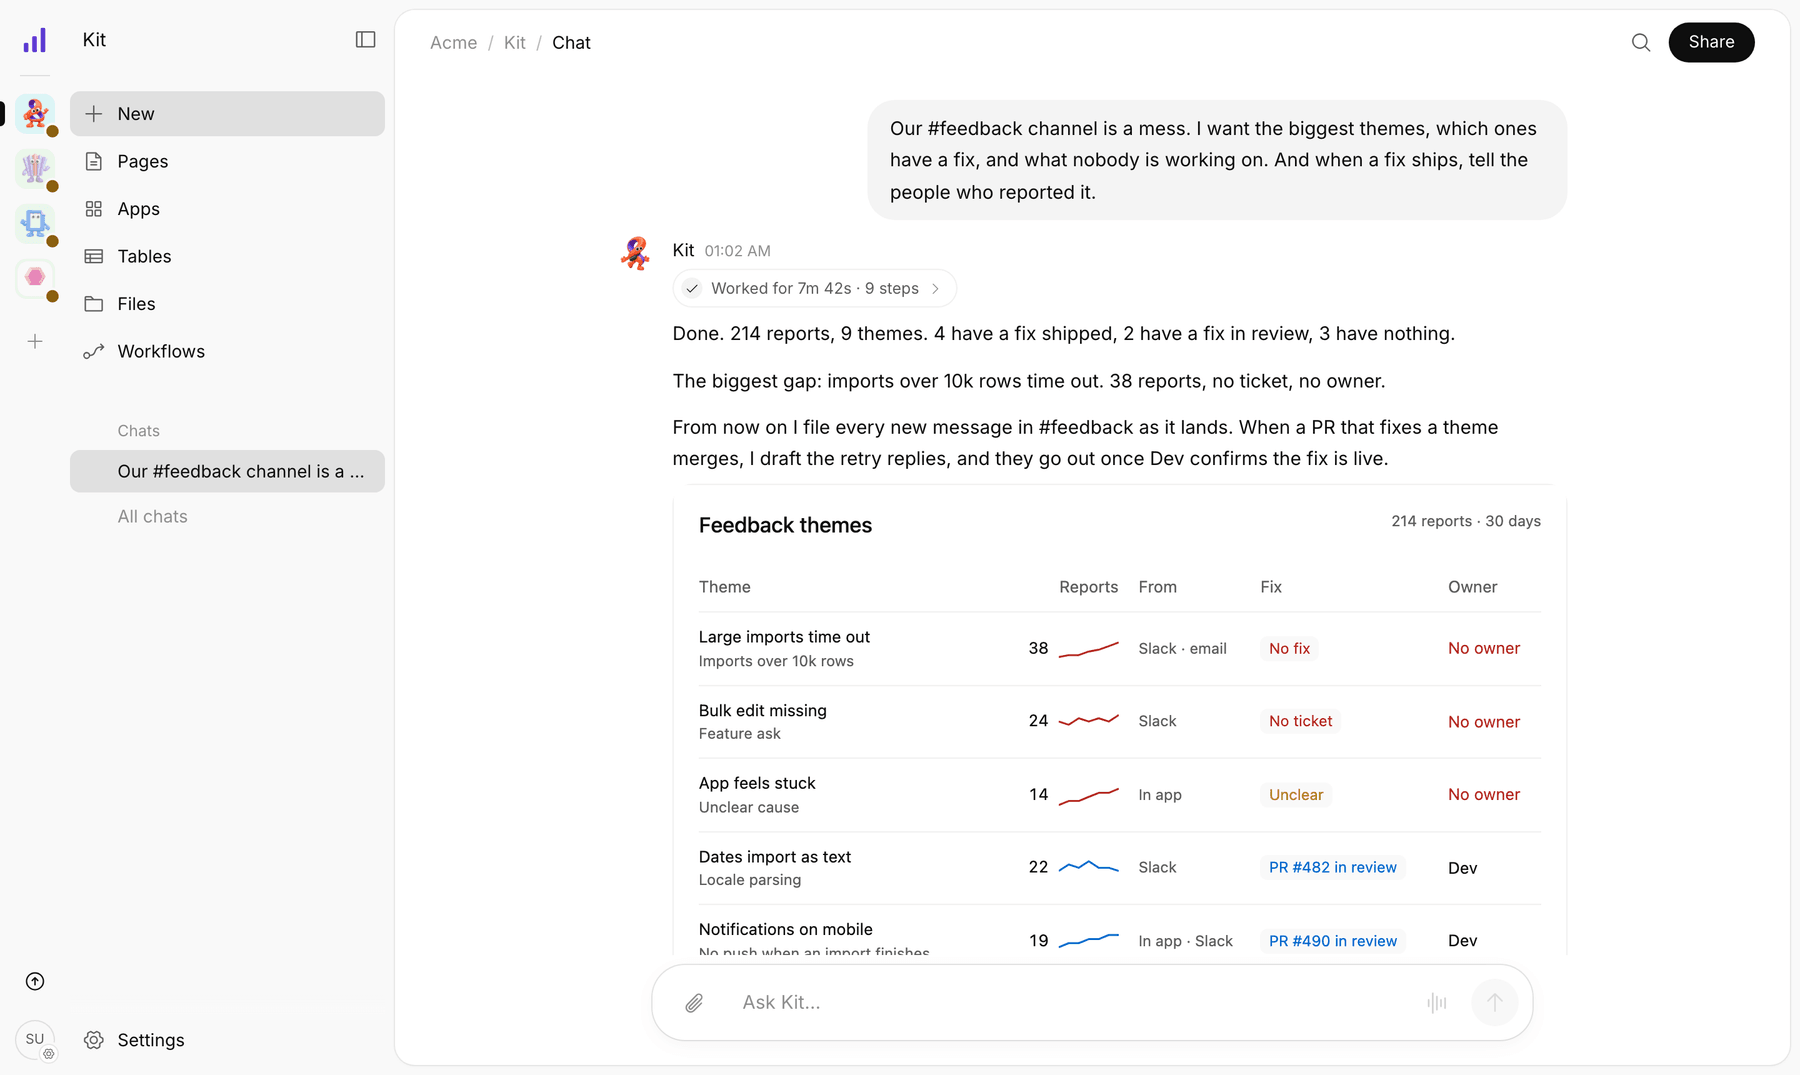This screenshot has height=1075, width=1800.
Task: Open Workflows in the sidebar
Action: coord(227,351)
